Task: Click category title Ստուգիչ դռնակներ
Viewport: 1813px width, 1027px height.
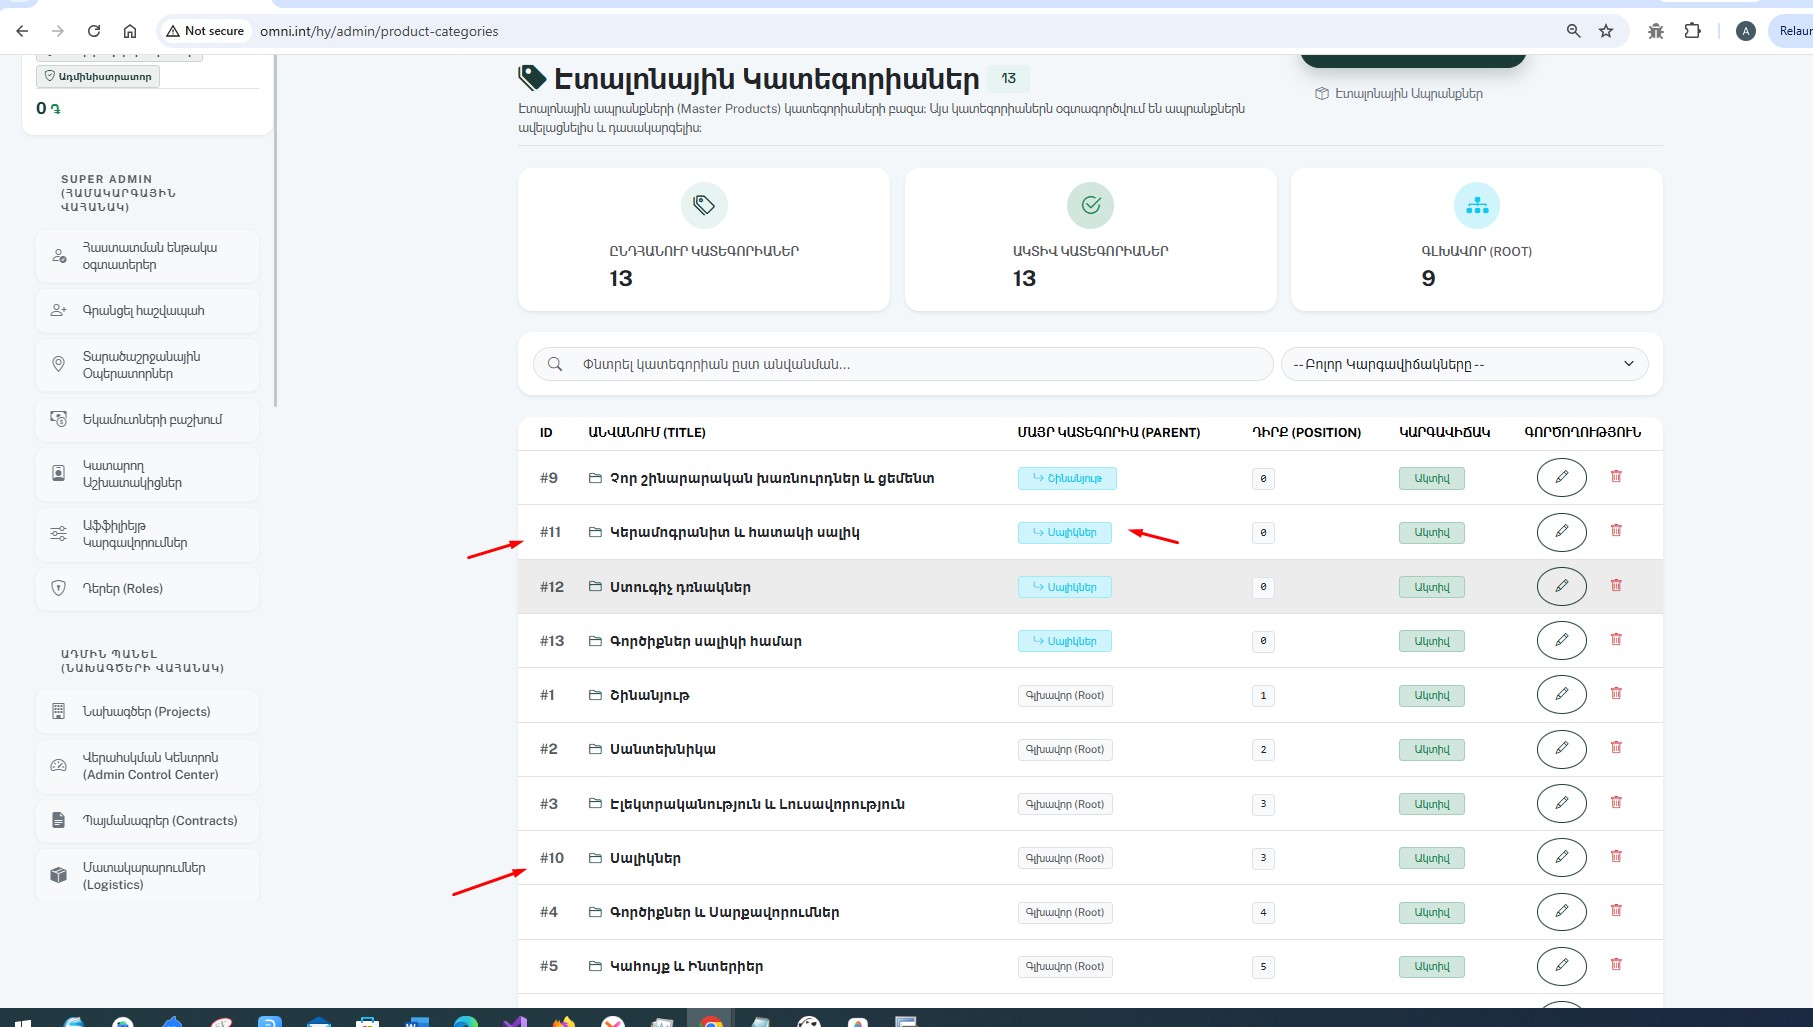Action: pos(680,587)
